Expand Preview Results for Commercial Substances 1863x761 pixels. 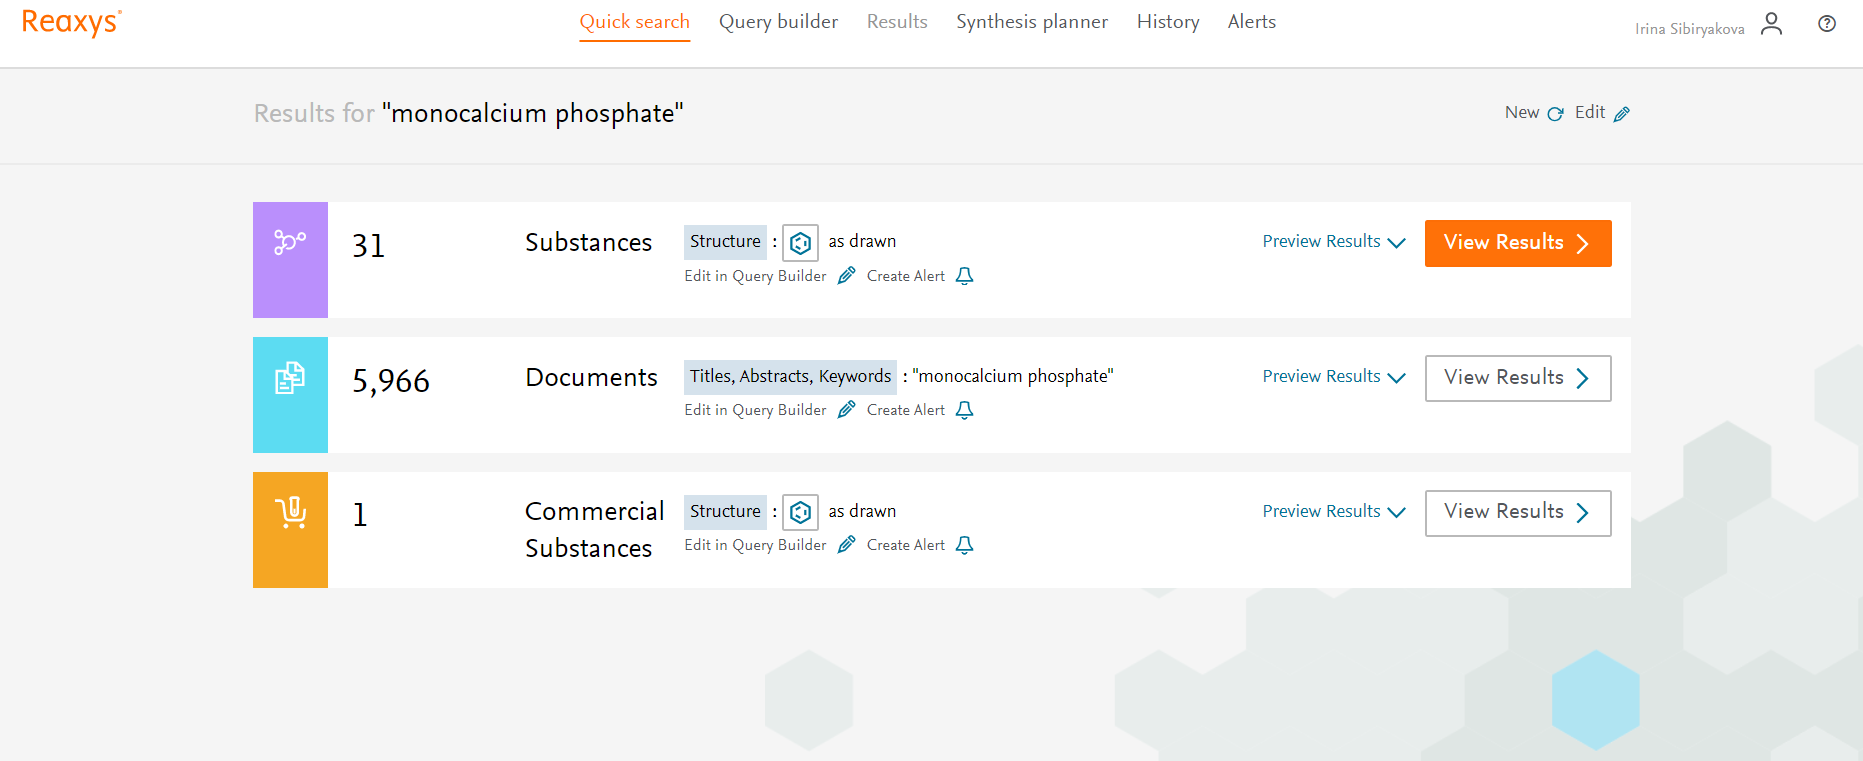pos(1334,512)
